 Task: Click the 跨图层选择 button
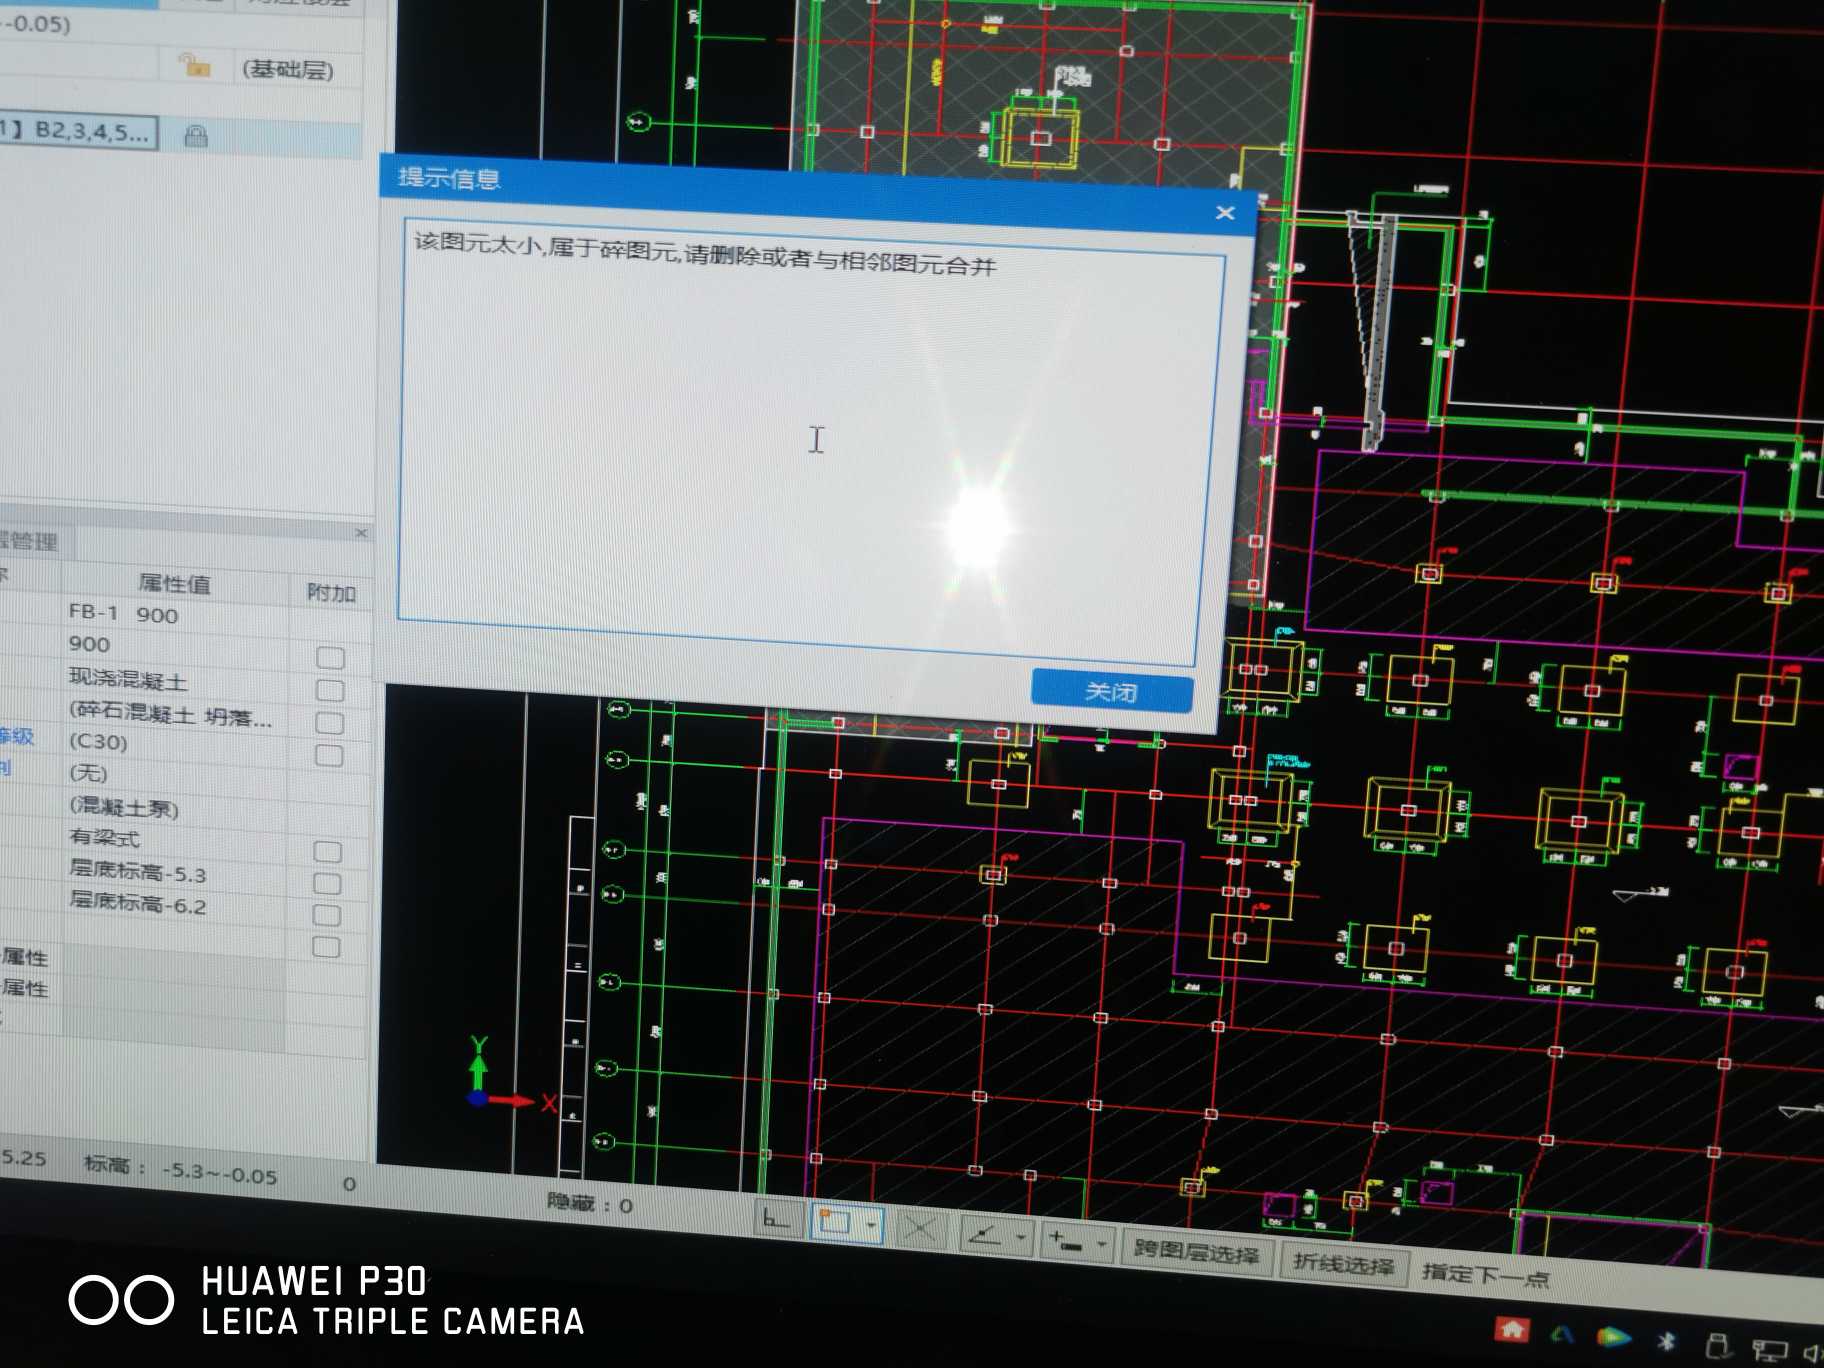[1196, 1250]
